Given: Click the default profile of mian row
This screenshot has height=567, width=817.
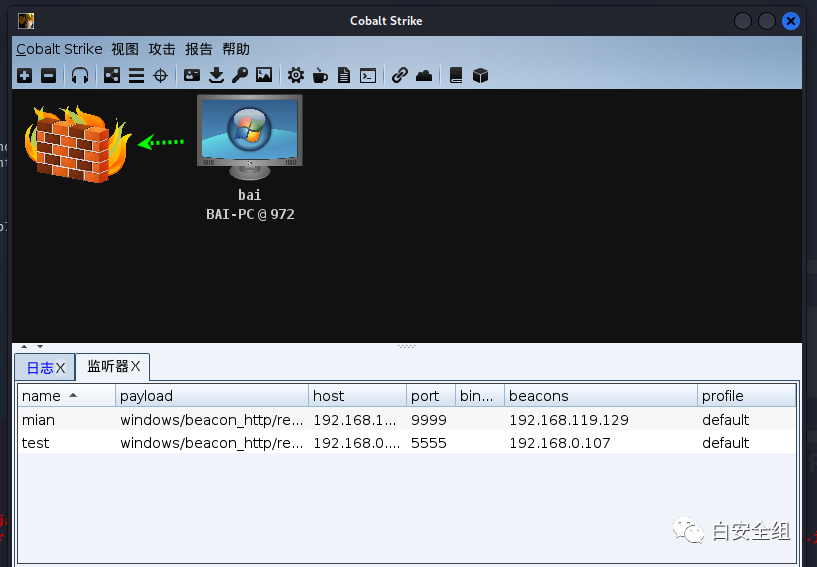Looking at the screenshot, I should tap(725, 420).
